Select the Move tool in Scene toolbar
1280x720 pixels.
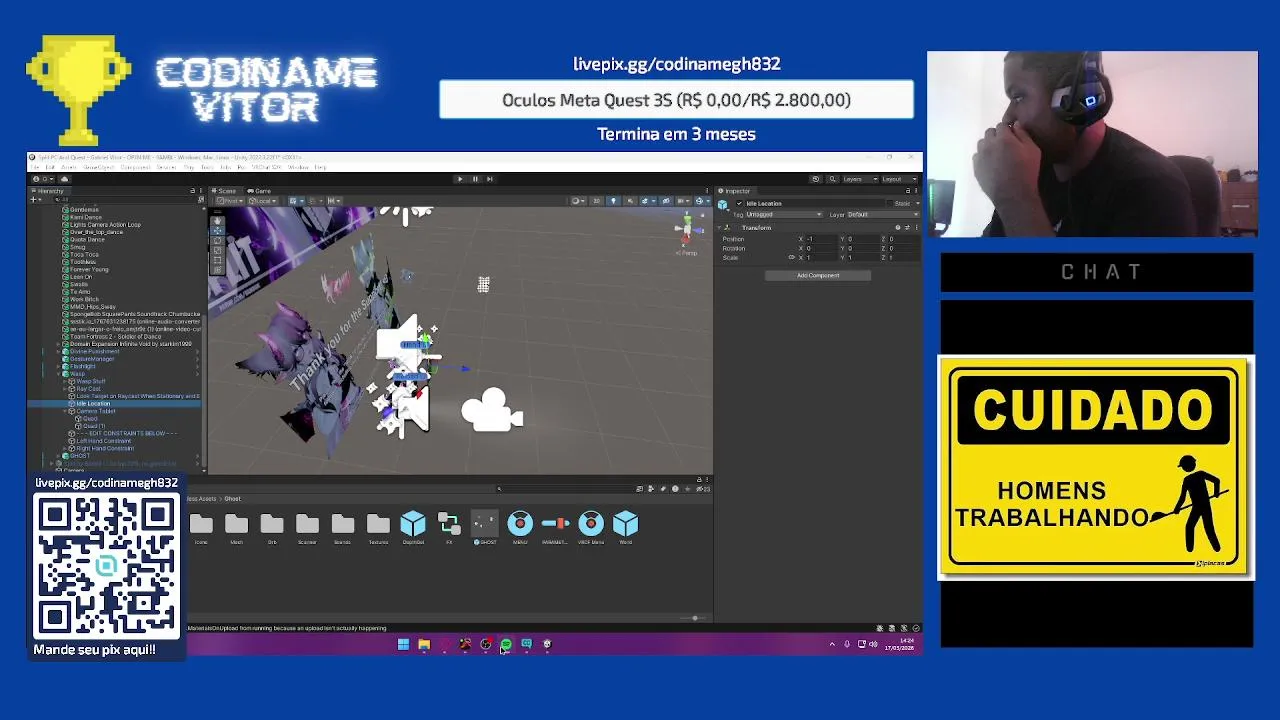217,230
